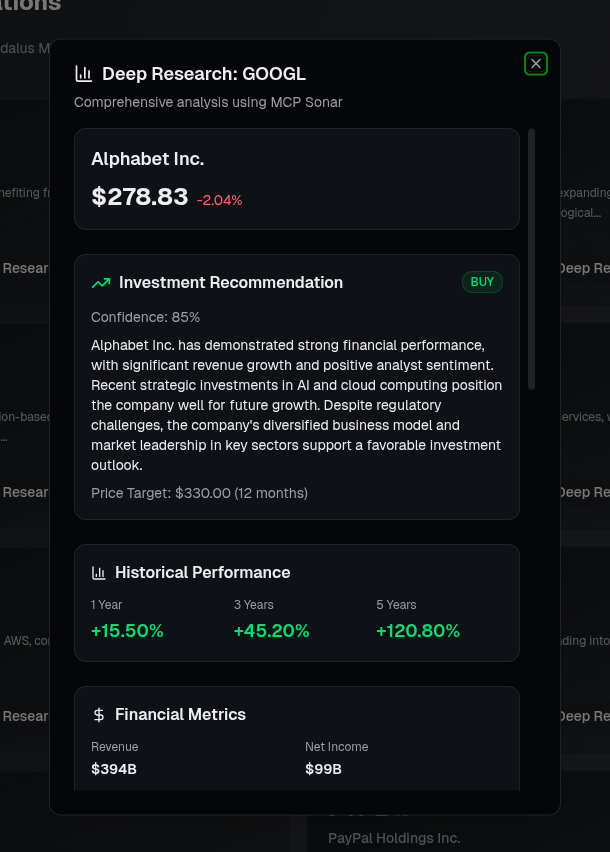
Task: Click the Investment Recommendation heading
Action: point(230,283)
